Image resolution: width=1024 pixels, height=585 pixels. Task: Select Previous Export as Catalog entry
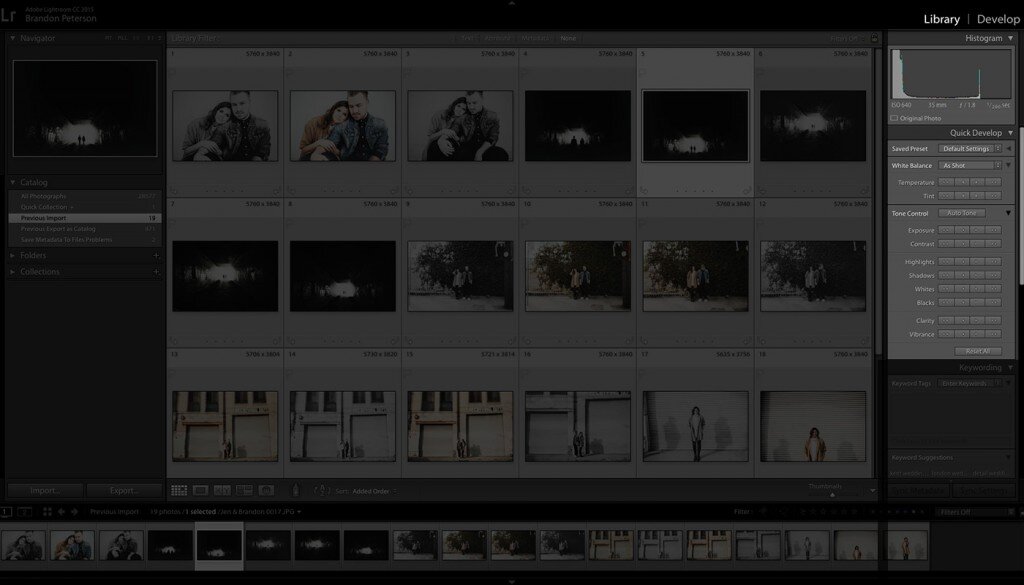tap(85, 229)
